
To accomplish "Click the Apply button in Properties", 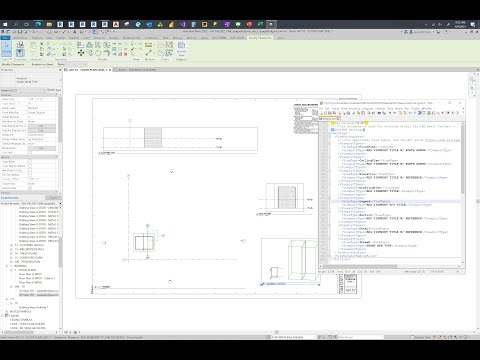I will (53, 198).
